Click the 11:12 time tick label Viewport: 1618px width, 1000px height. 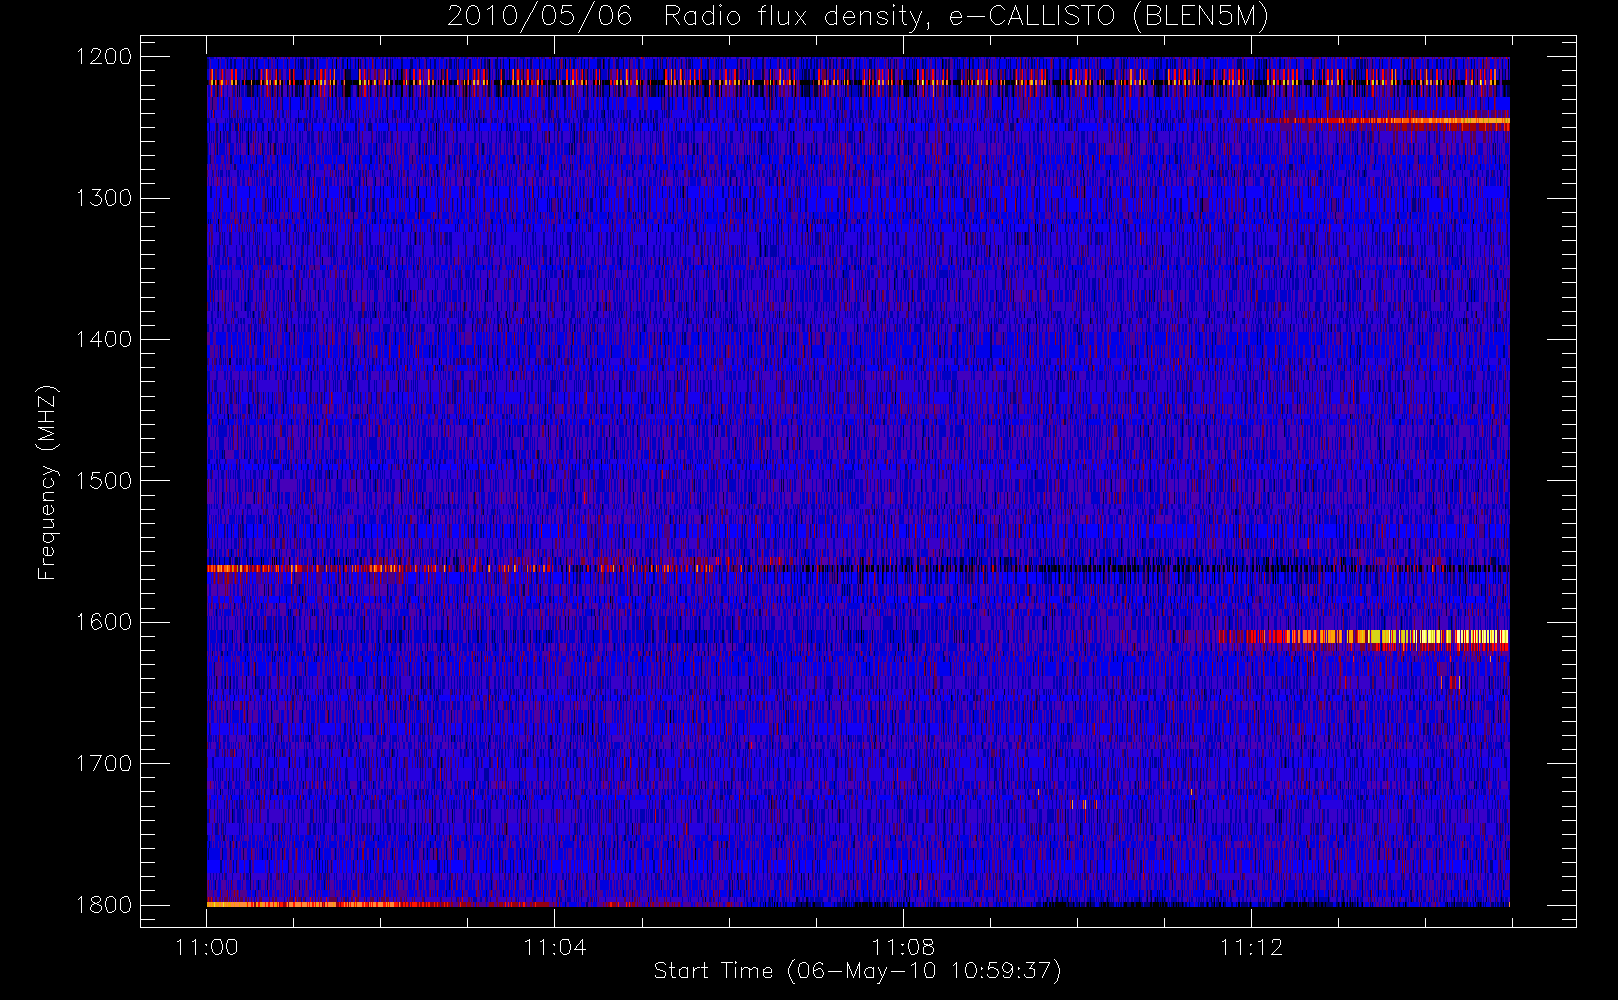tap(1251, 947)
